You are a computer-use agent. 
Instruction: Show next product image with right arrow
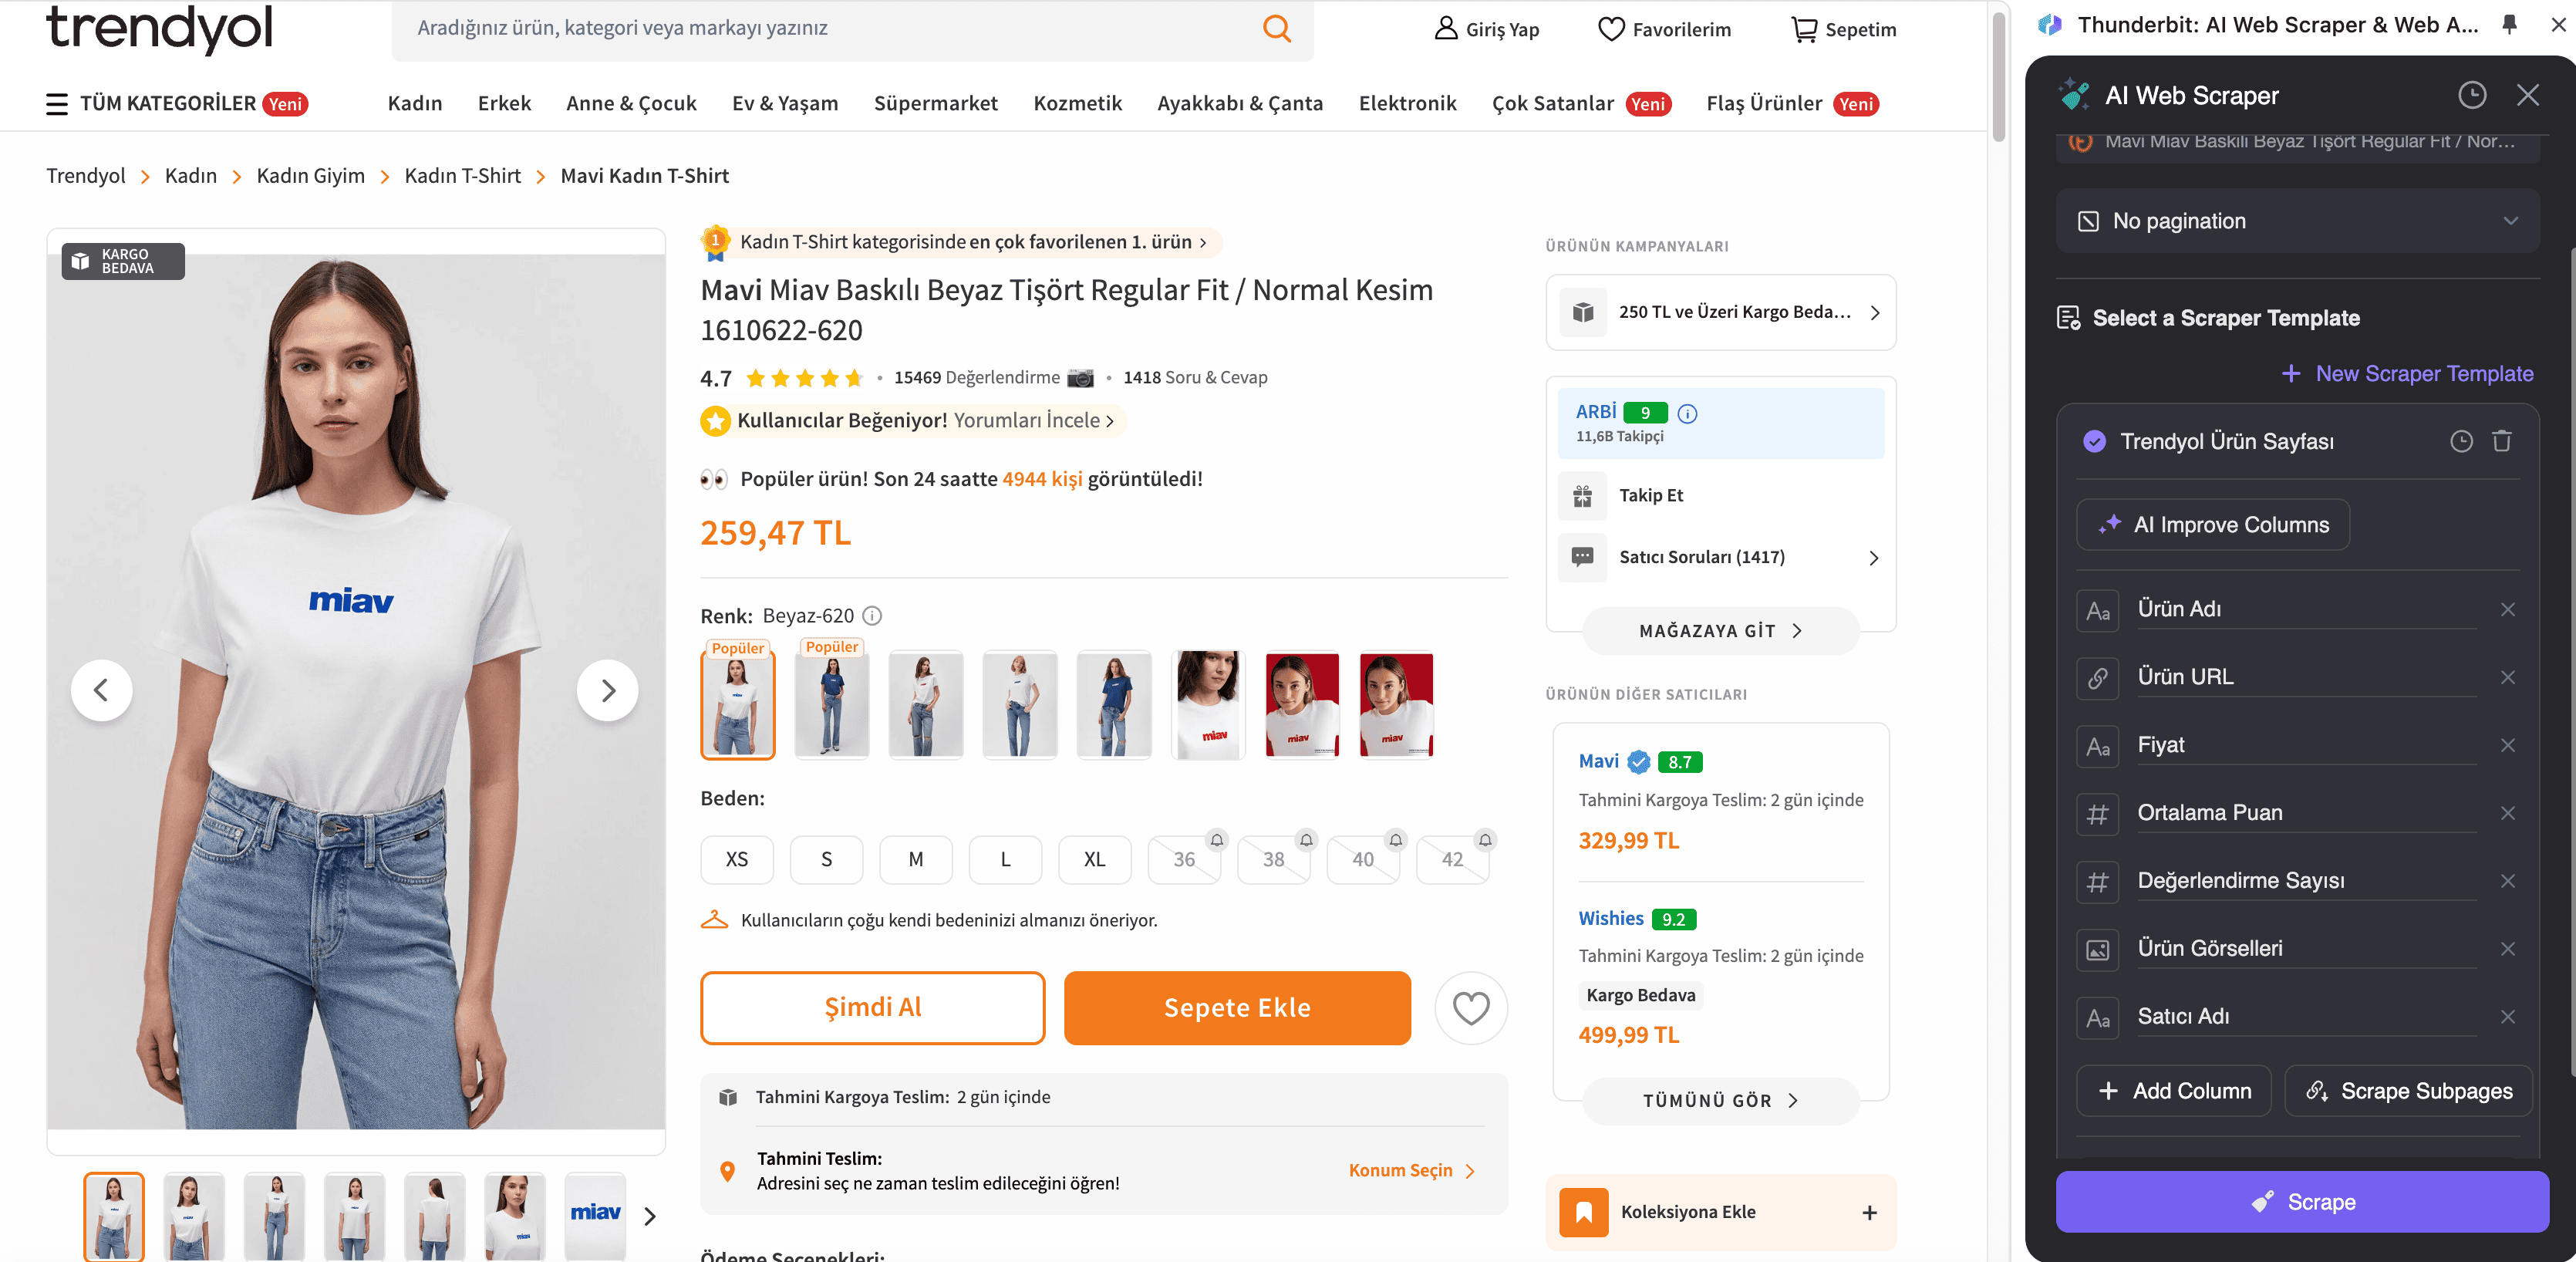pos(607,690)
